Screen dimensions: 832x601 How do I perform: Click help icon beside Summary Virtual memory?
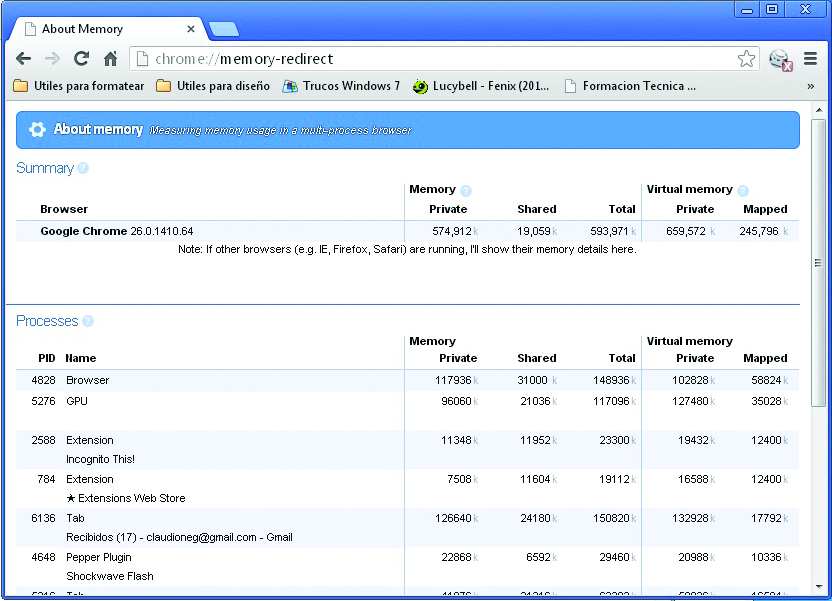pyautogui.click(x=743, y=190)
